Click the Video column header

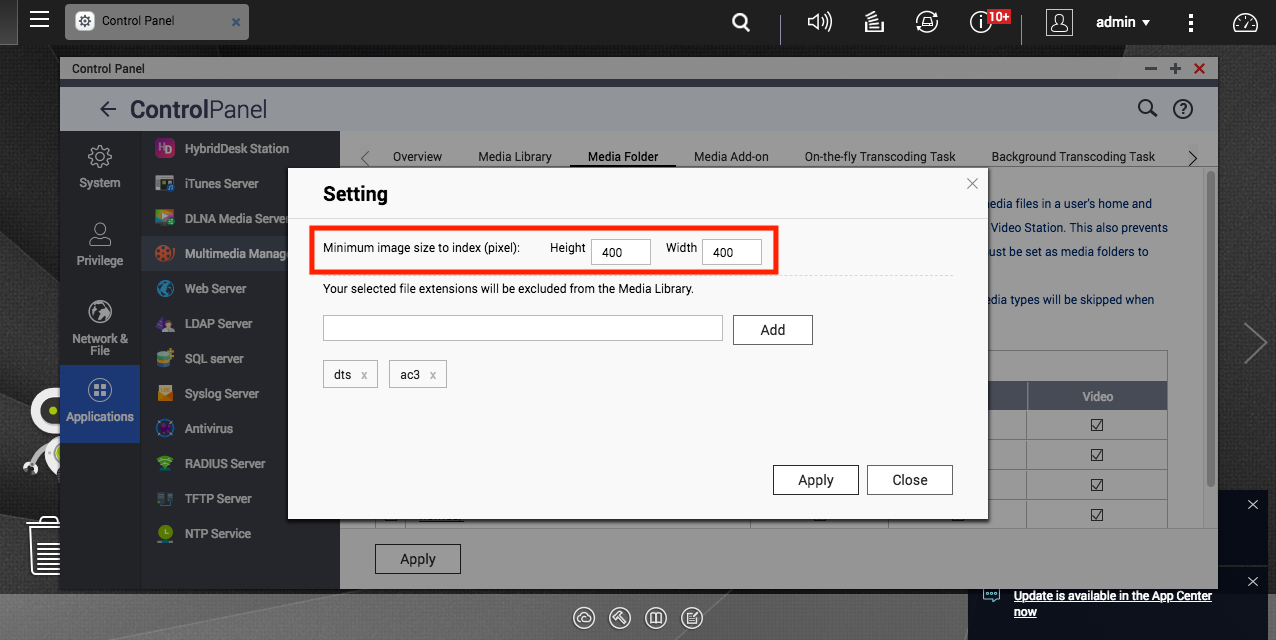(1097, 396)
